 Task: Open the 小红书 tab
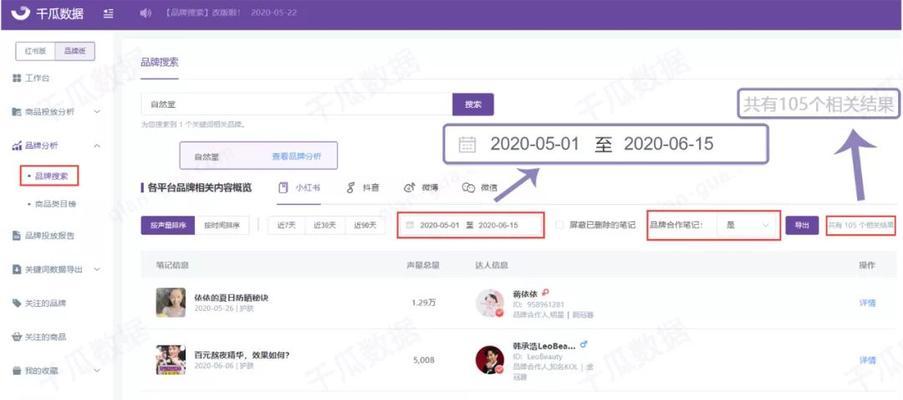(299, 188)
